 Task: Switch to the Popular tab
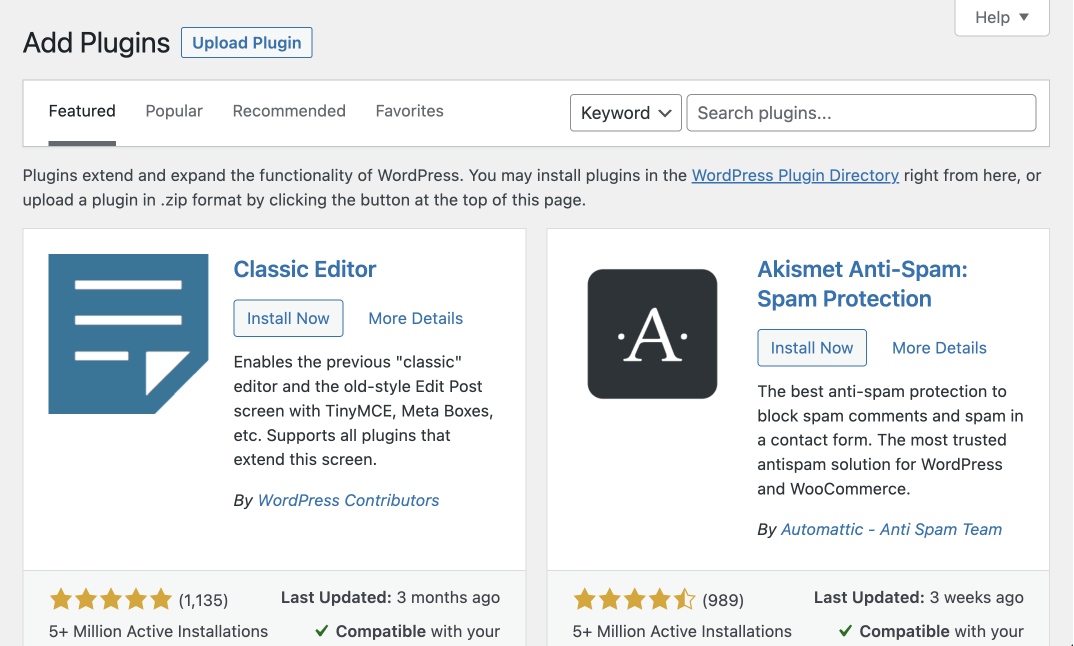coord(174,111)
